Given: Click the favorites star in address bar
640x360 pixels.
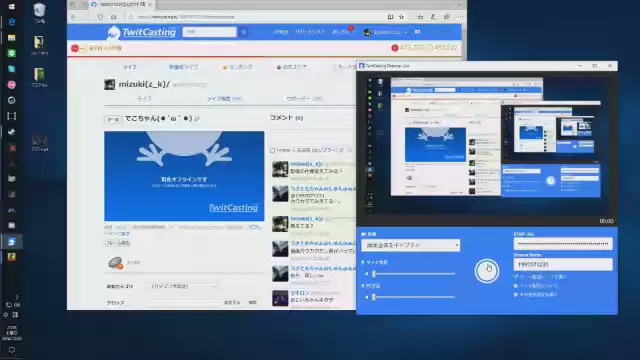Looking at the screenshot, I should [x=402, y=17].
